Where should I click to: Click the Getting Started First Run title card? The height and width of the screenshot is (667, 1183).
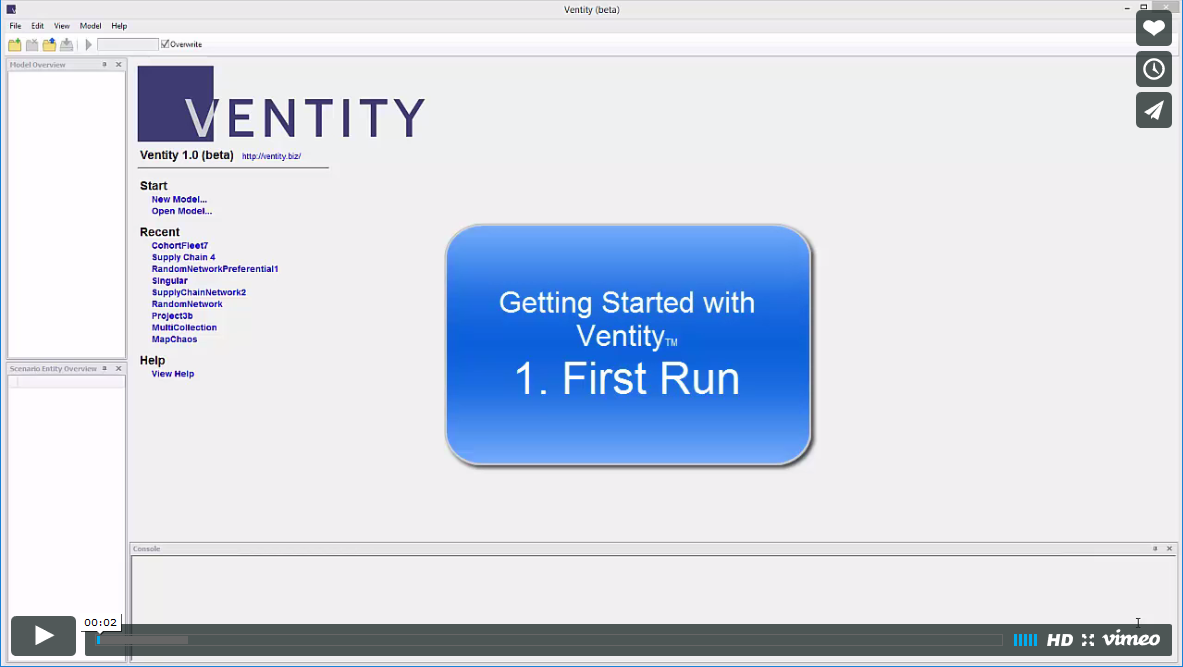tap(628, 345)
